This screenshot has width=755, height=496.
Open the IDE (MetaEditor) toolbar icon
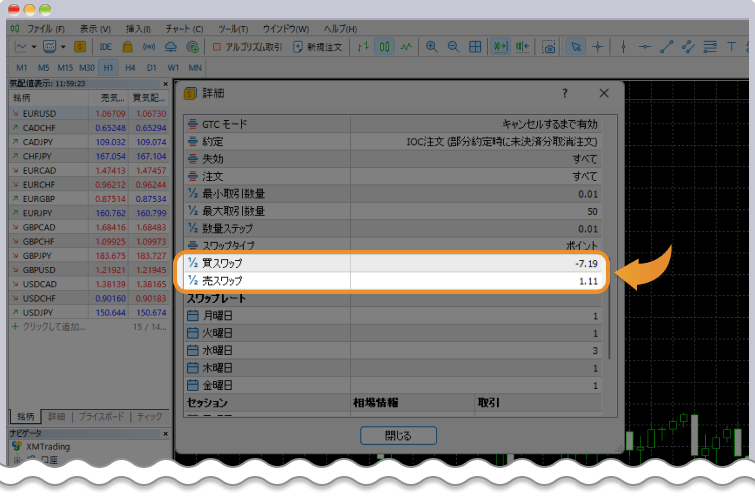tap(105, 47)
